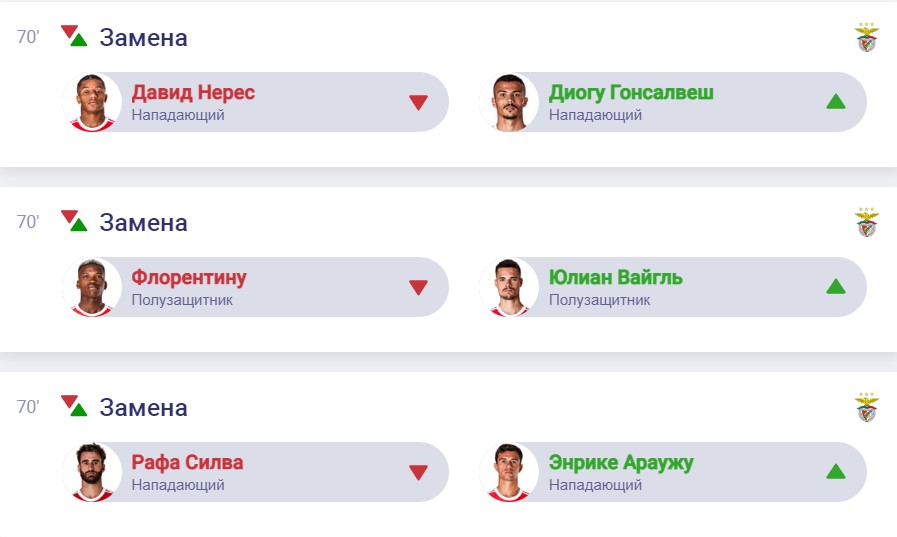Click the substitution arrows icon in the first Замена header
This screenshot has height=537, width=897.
74,37
